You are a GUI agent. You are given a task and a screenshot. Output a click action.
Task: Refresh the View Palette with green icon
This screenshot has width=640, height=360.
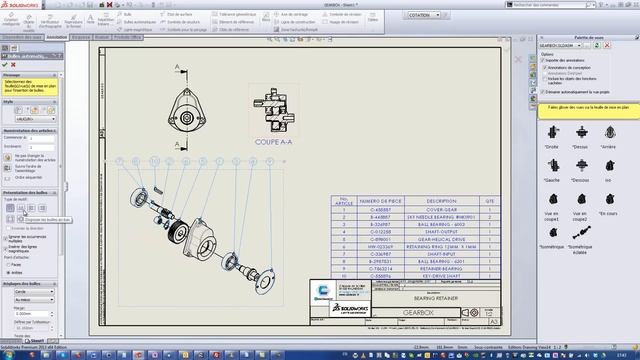pos(597,45)
